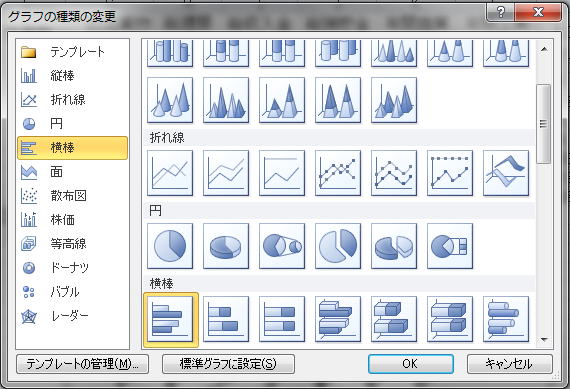Select the exploded pie chart icon
This screenshot has width=570, height=389.
(338, 246)
